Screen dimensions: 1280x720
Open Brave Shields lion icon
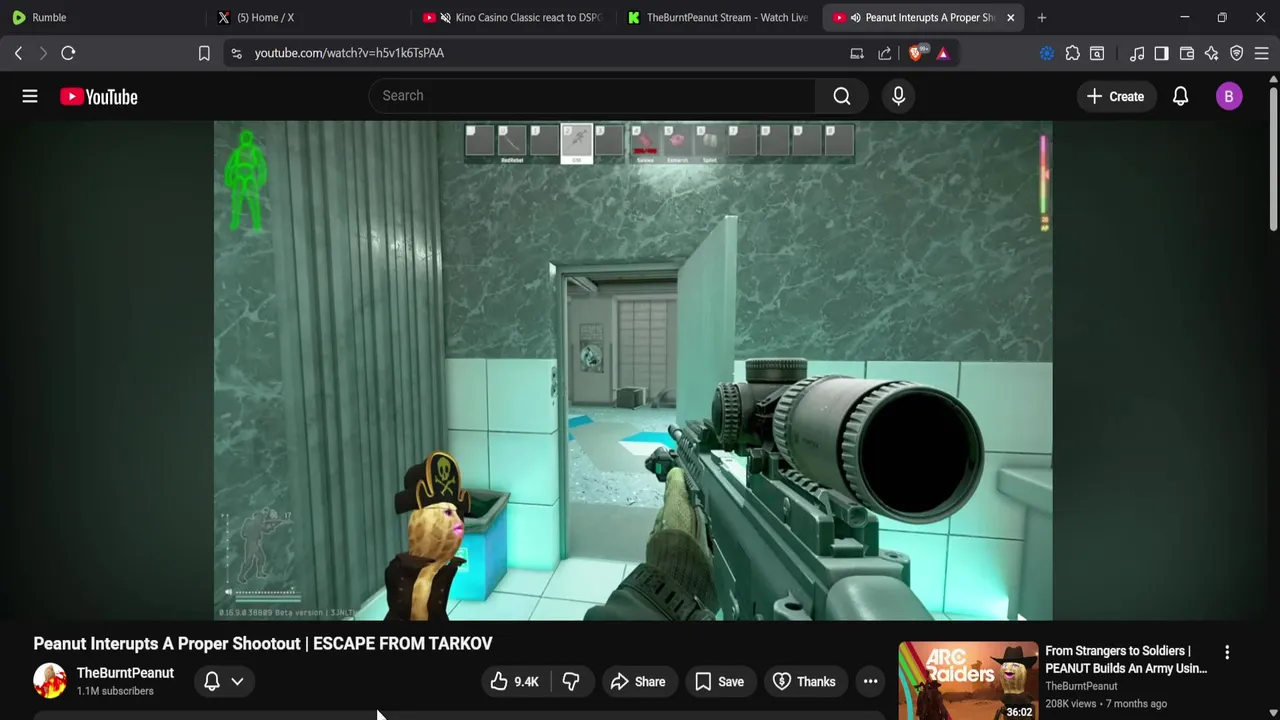coord(916,53)
